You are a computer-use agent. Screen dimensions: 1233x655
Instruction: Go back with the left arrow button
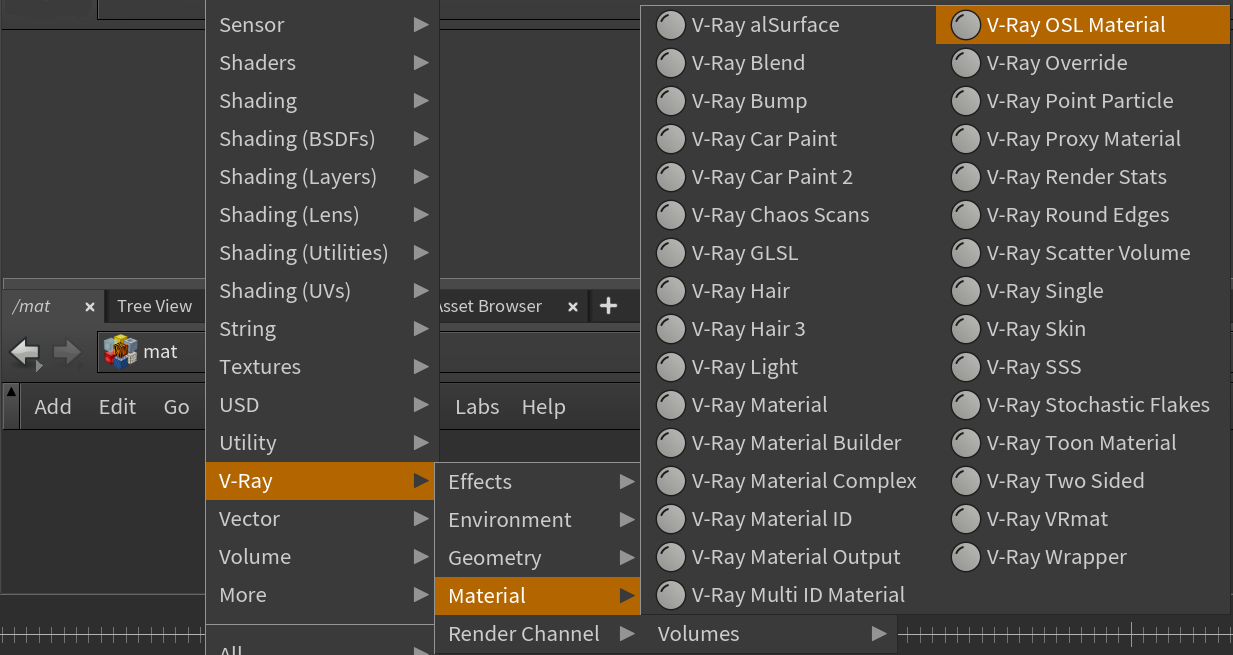(x=25, y=352)
